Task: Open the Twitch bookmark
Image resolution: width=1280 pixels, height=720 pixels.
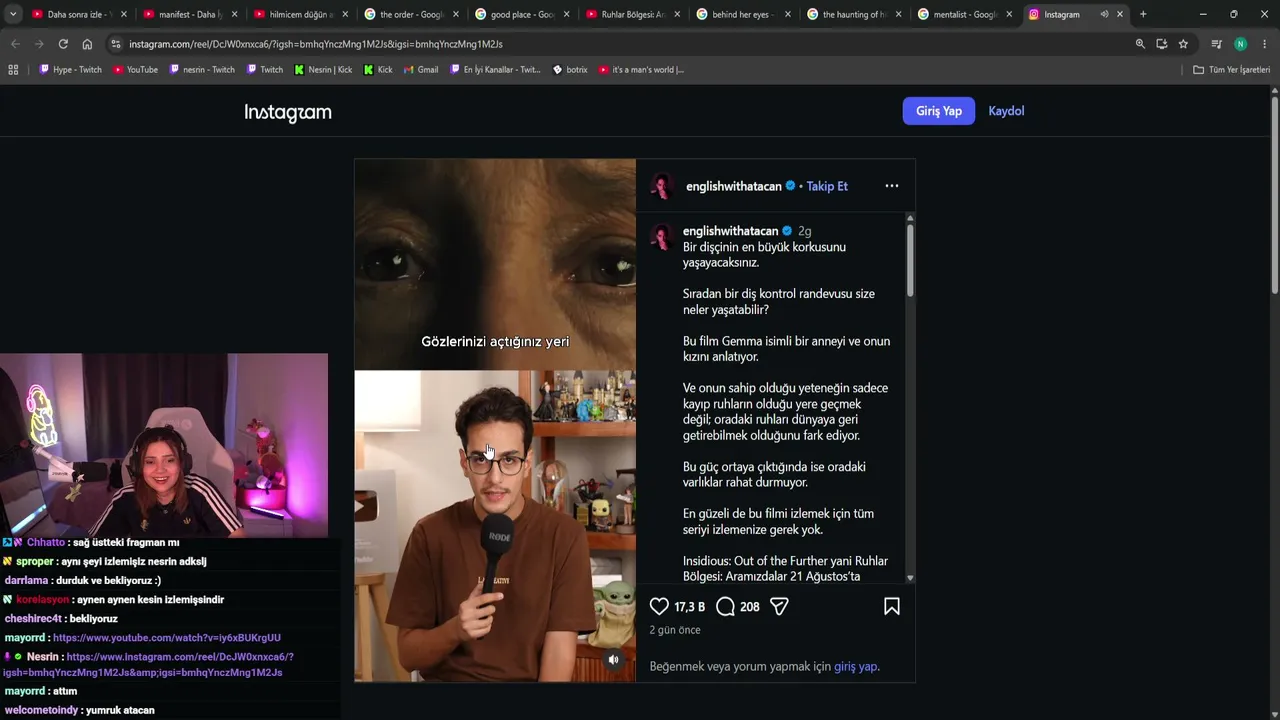Action: [x=264, y=70]
